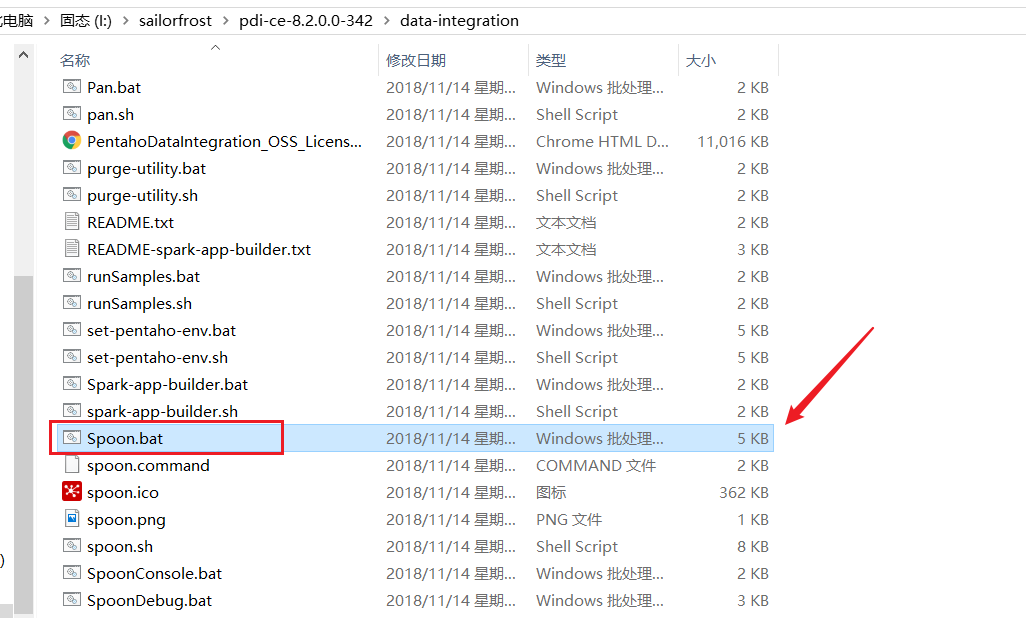Click the spoon.command blank file icon
The height and width of the screenshot is (618, 1026).
click(x=71, y=464)
